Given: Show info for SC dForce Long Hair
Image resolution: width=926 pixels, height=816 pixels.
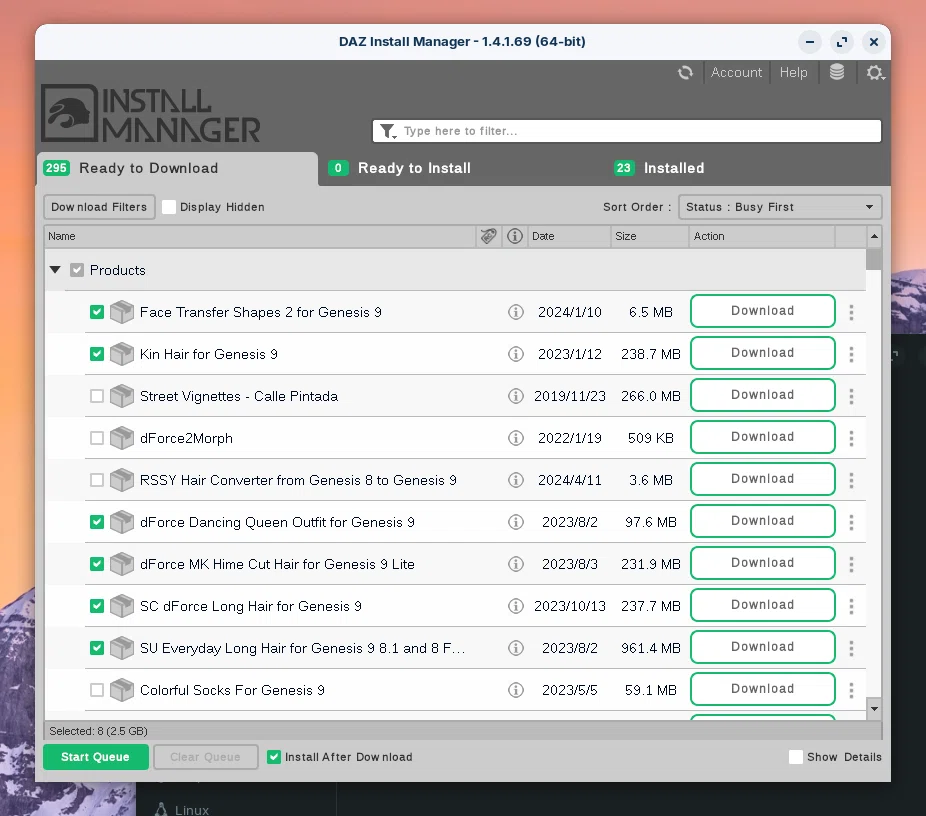Looking at the screenshot, I should pos(516,606).
